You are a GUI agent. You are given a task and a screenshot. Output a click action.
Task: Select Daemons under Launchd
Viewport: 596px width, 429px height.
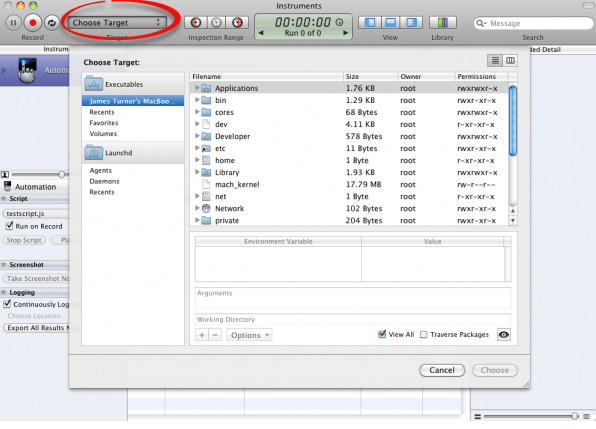click(x=105, y=181)
